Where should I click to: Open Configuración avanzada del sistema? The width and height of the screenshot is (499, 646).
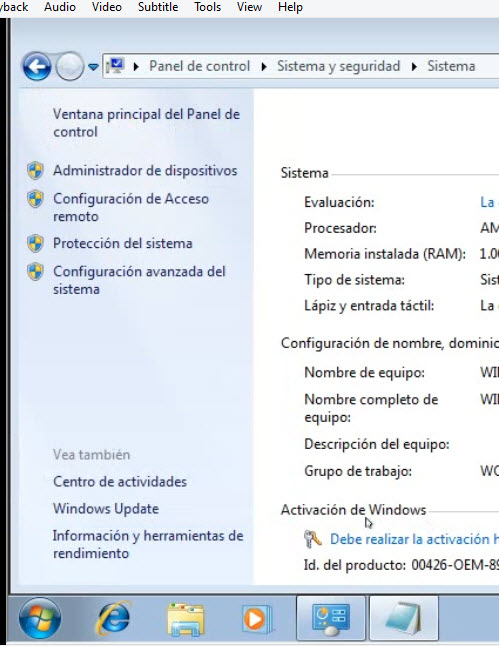[139, 280]
